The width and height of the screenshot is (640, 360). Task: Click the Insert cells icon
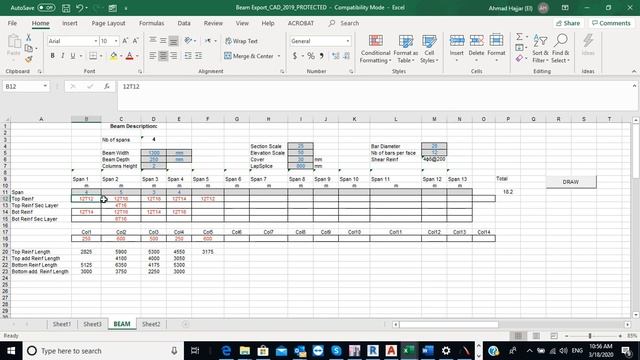tap(457, 40)
